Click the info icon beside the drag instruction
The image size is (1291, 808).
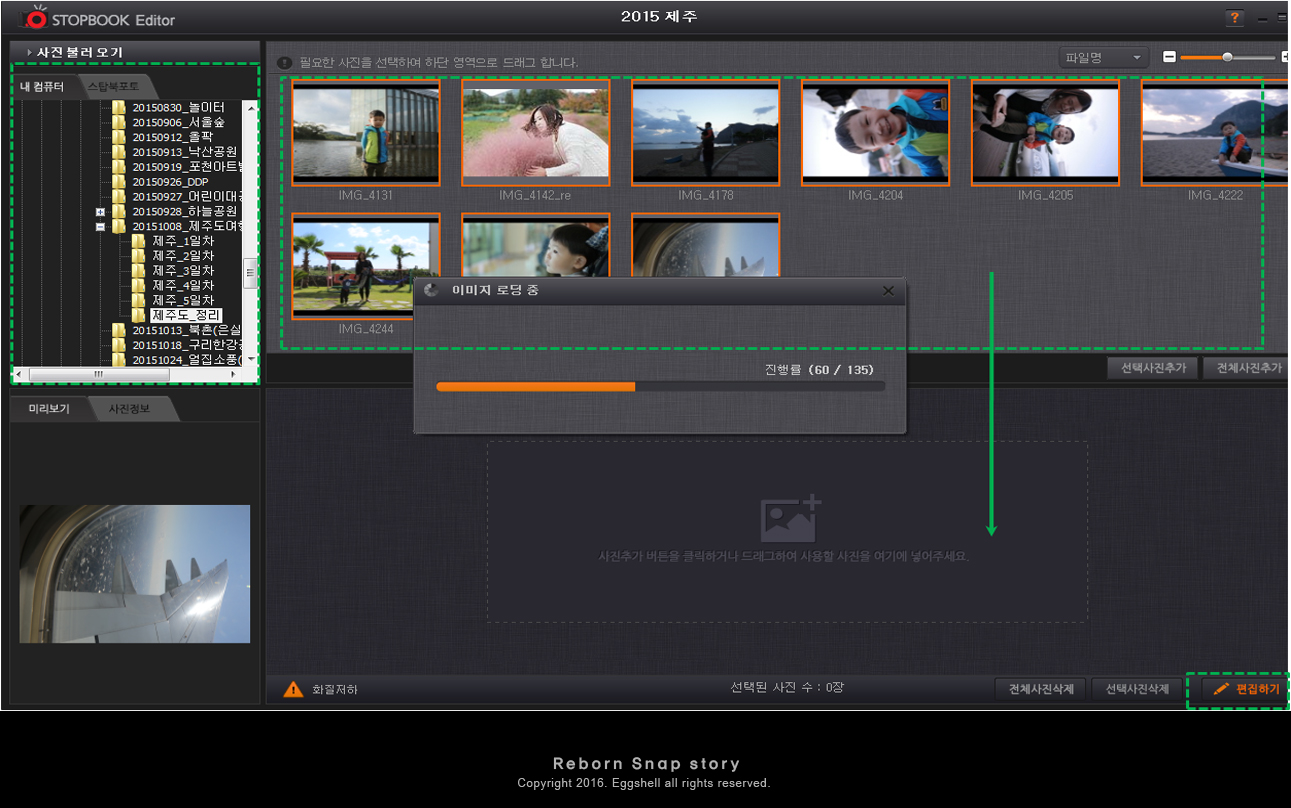coord(284,62)
